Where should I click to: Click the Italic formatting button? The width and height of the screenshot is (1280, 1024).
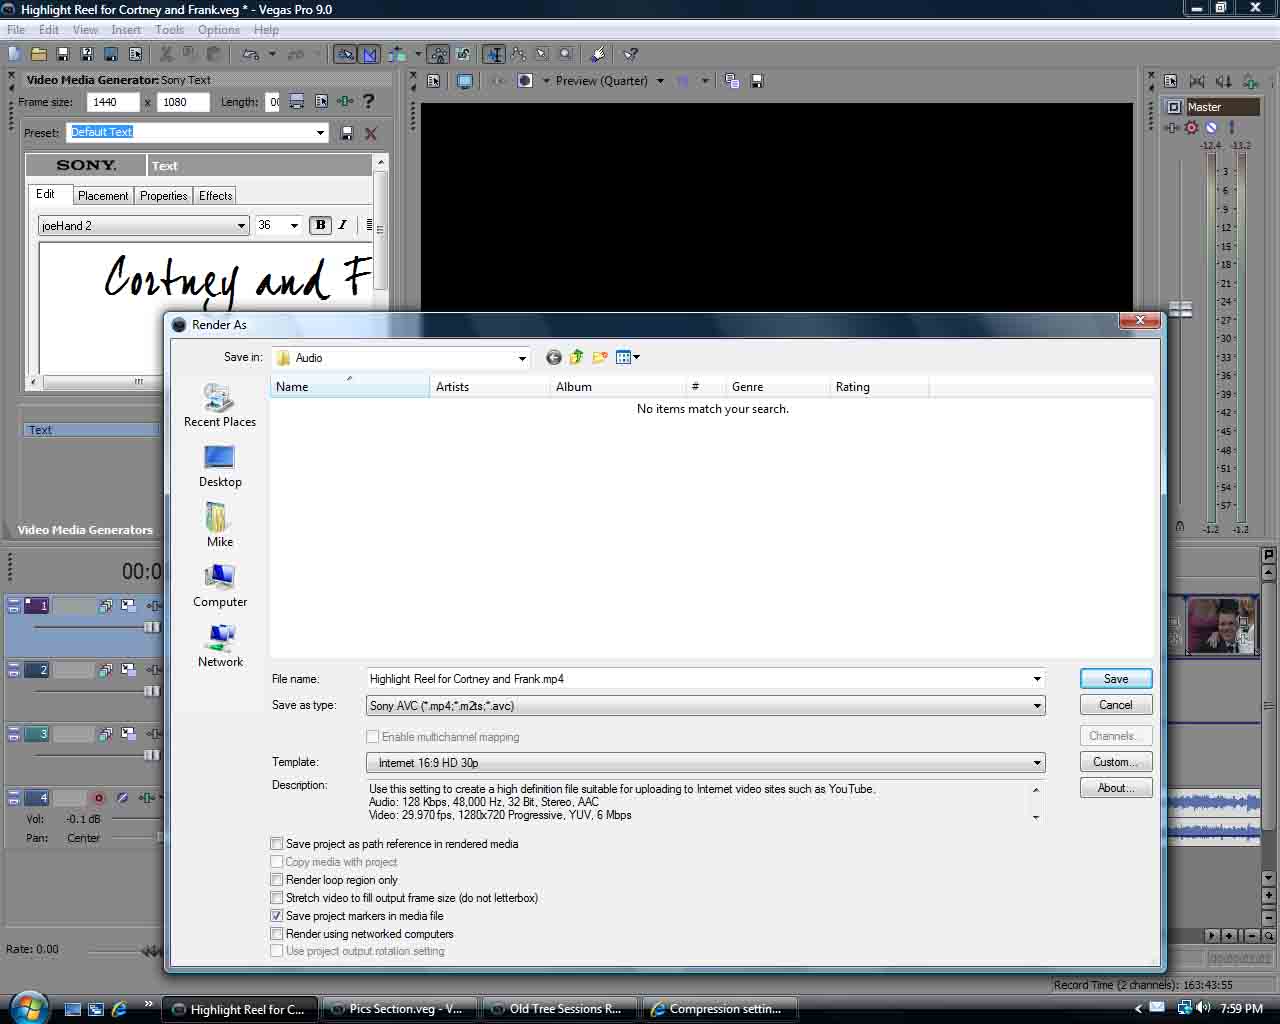[x=343, y=225]
